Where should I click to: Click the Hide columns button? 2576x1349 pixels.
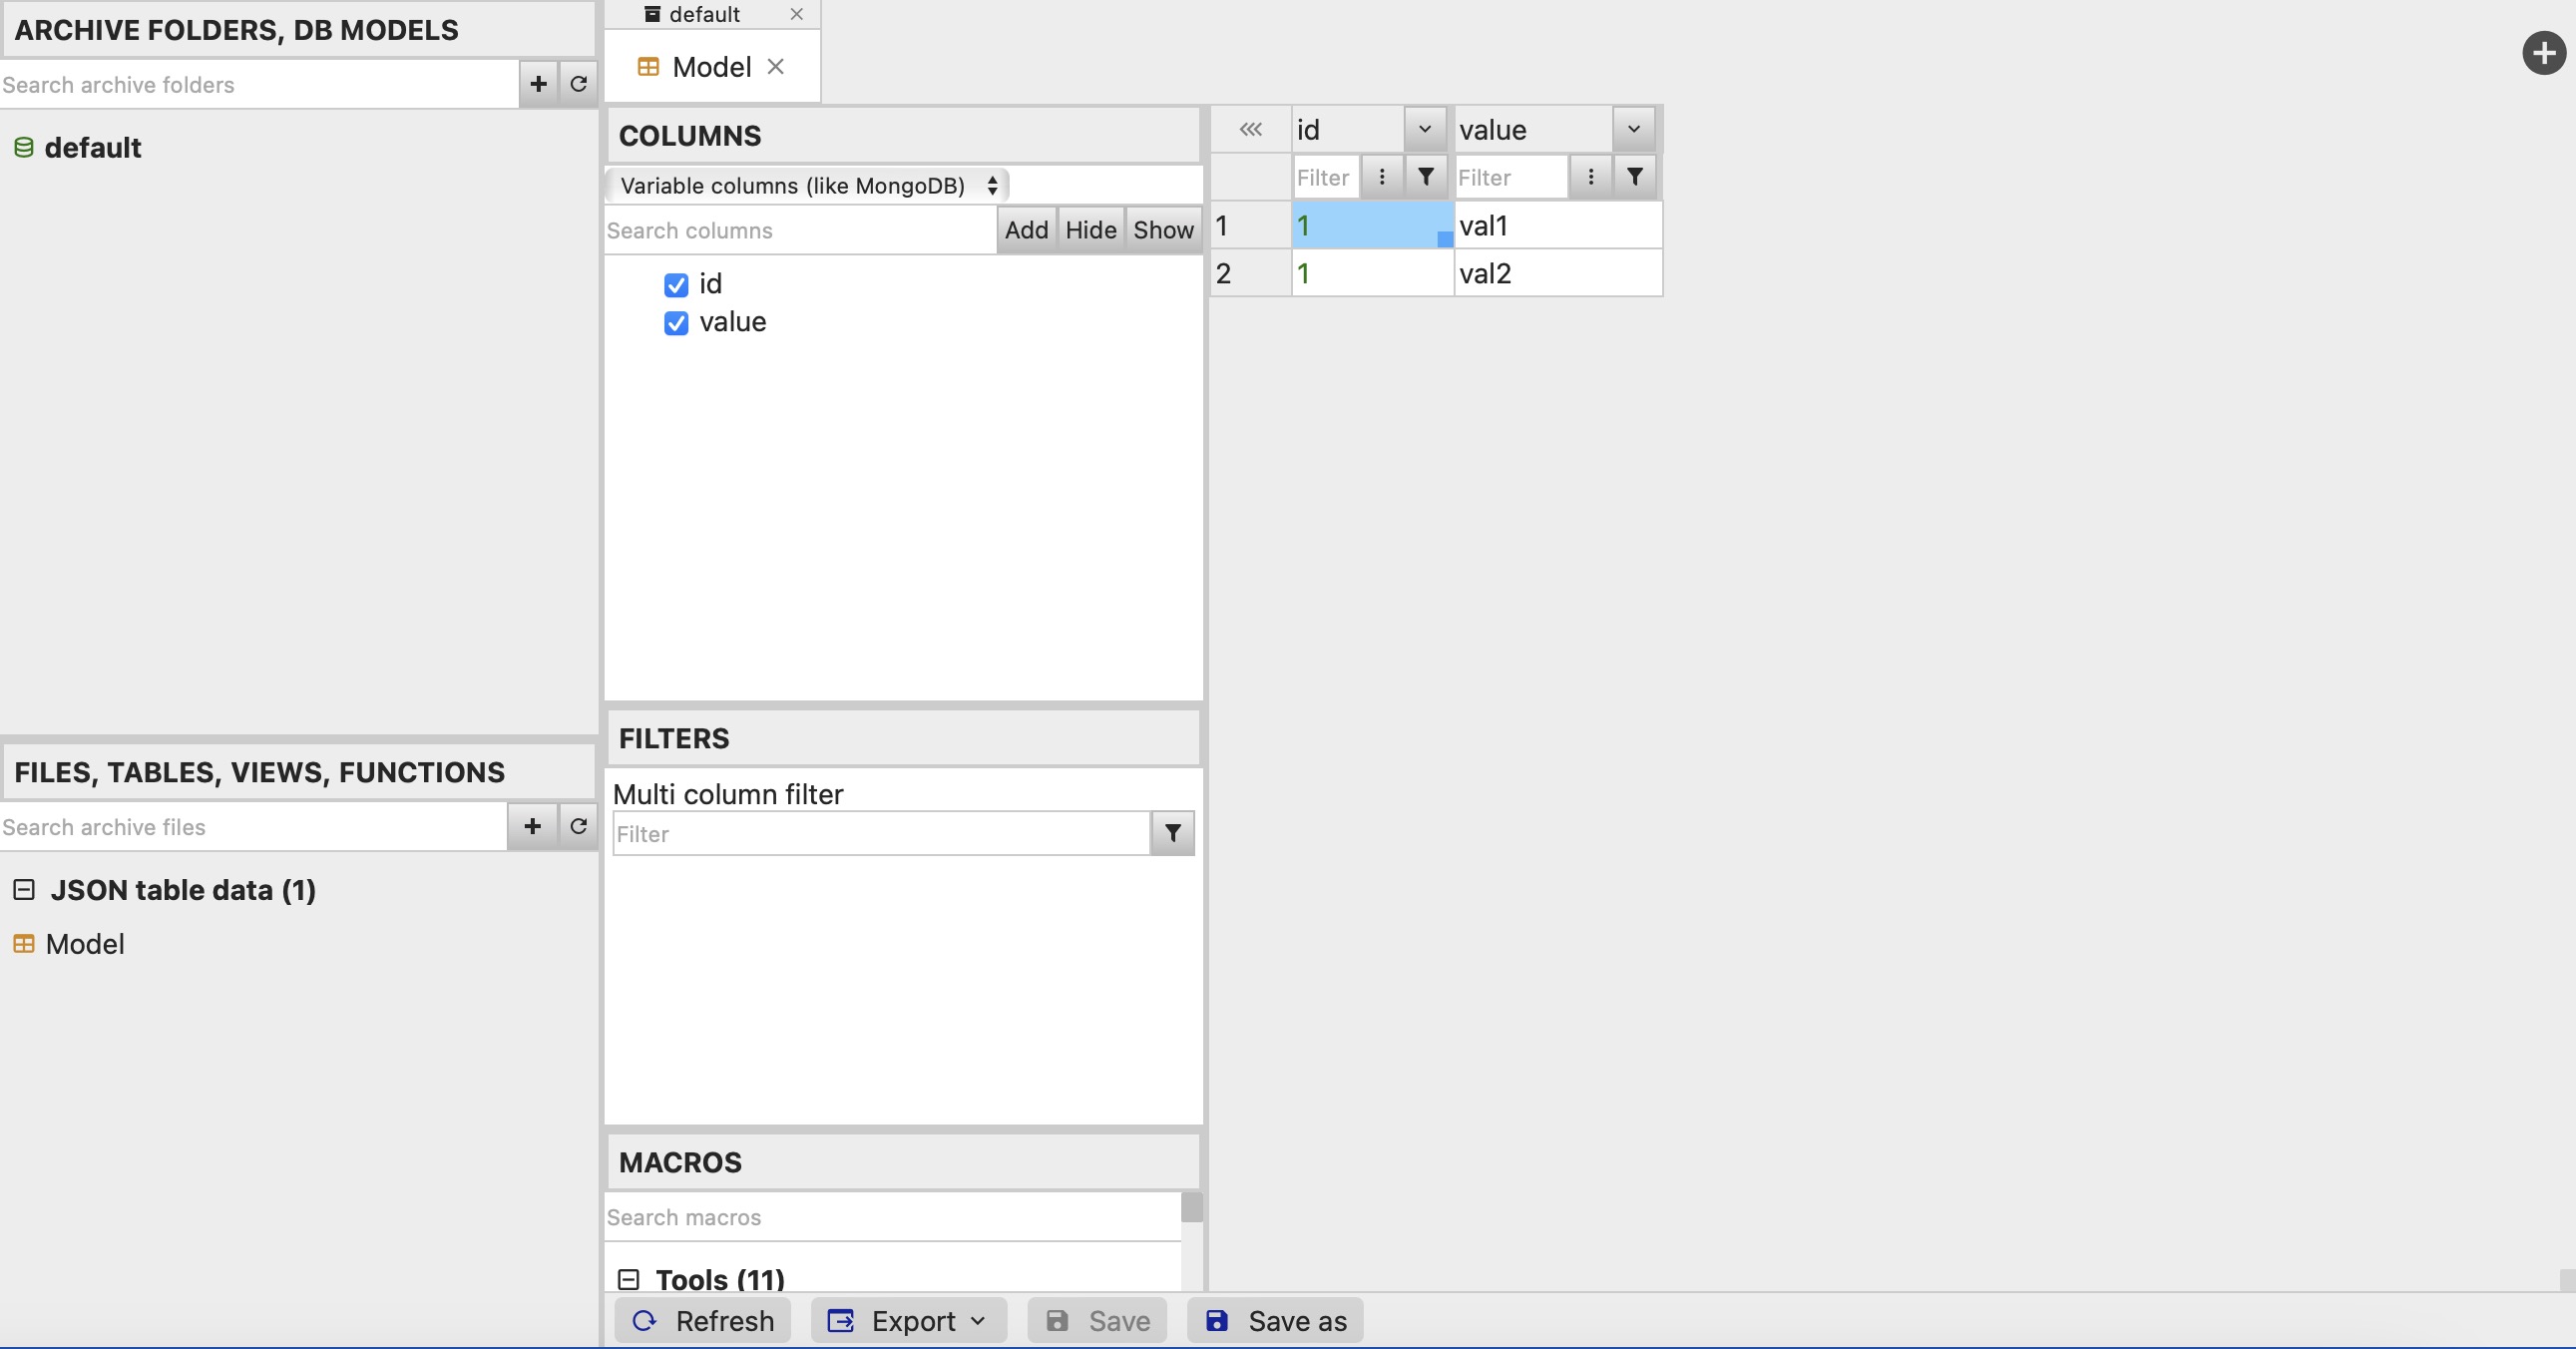tap(1090, 229)
